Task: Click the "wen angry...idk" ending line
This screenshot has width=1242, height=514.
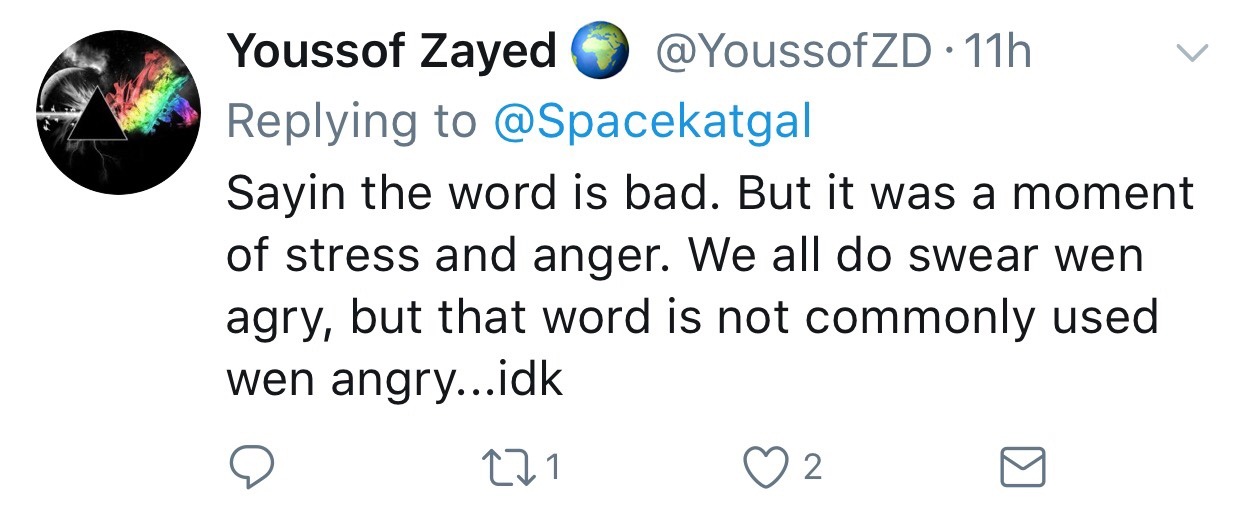Action: pyautogui.click(x=396, y=379)
